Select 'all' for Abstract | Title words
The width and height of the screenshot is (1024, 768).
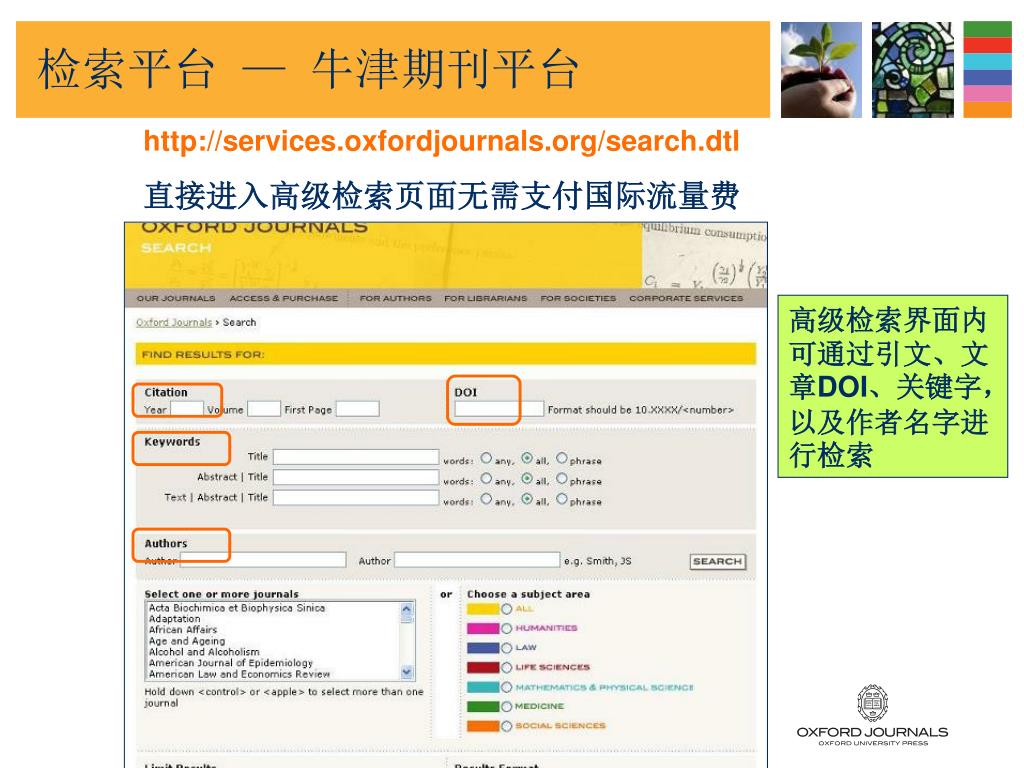coord(527,479)
